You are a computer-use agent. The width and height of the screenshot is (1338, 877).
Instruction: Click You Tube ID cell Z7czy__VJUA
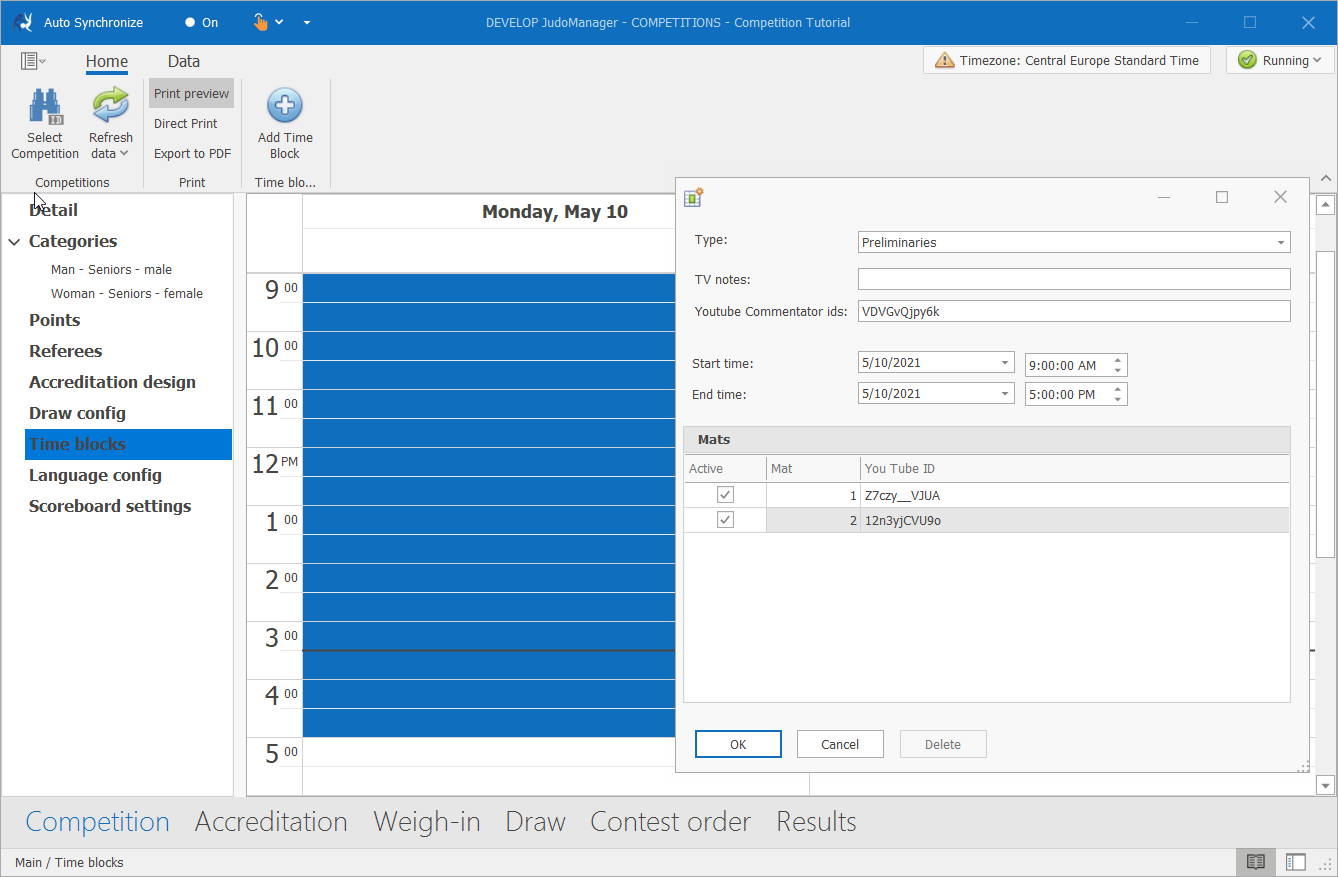point(1075,495)
